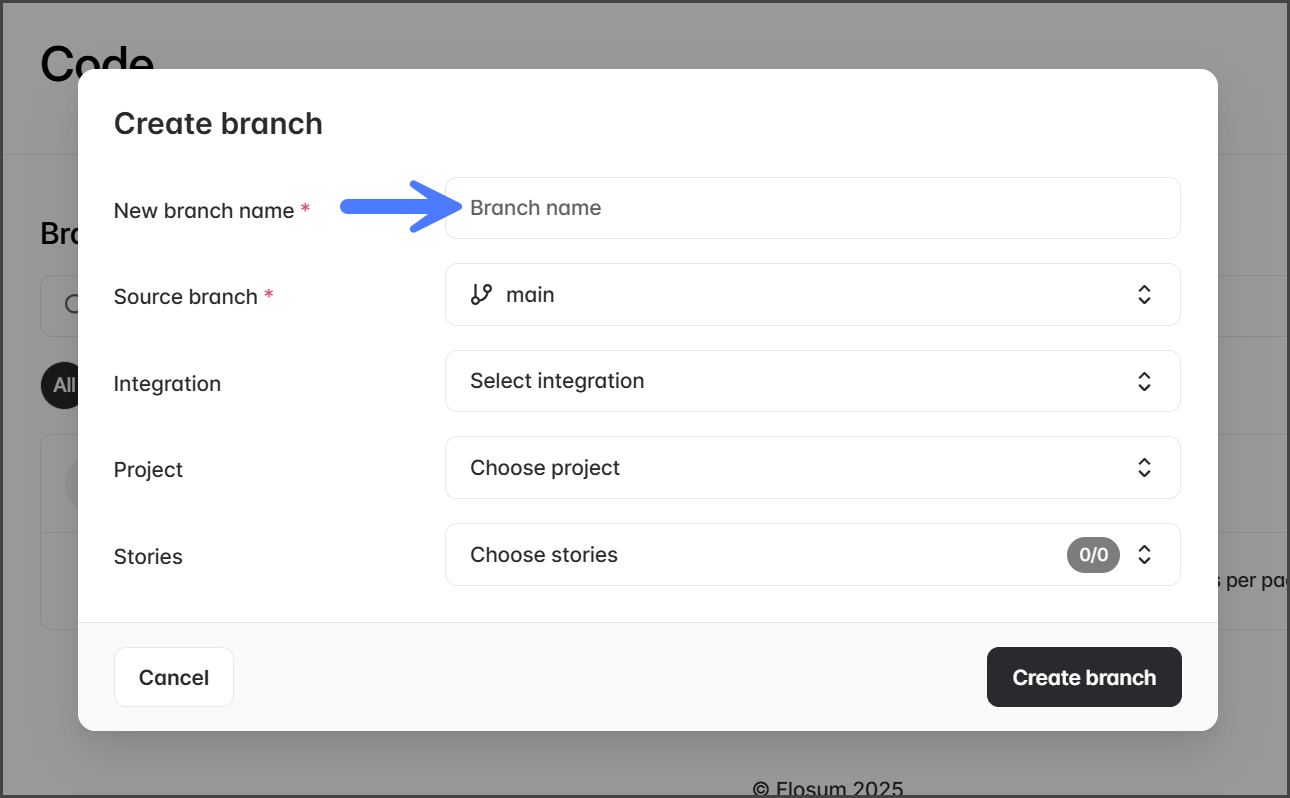Click the Source branch up-down chevron icon

point(1144,295)
